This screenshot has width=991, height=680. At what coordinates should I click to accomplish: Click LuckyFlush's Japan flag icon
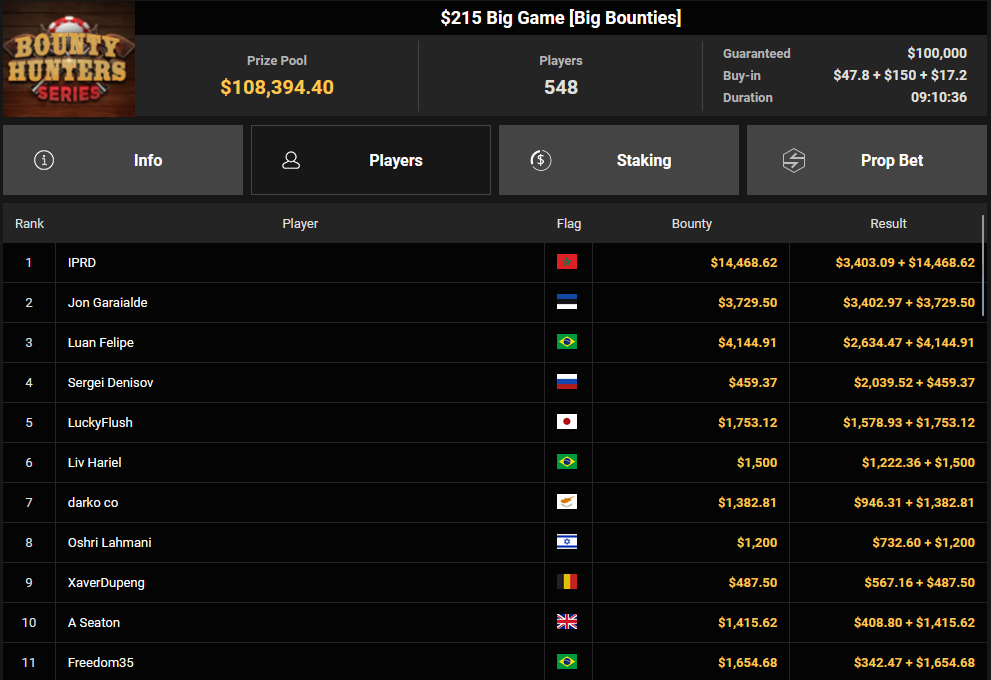[567, 422]
